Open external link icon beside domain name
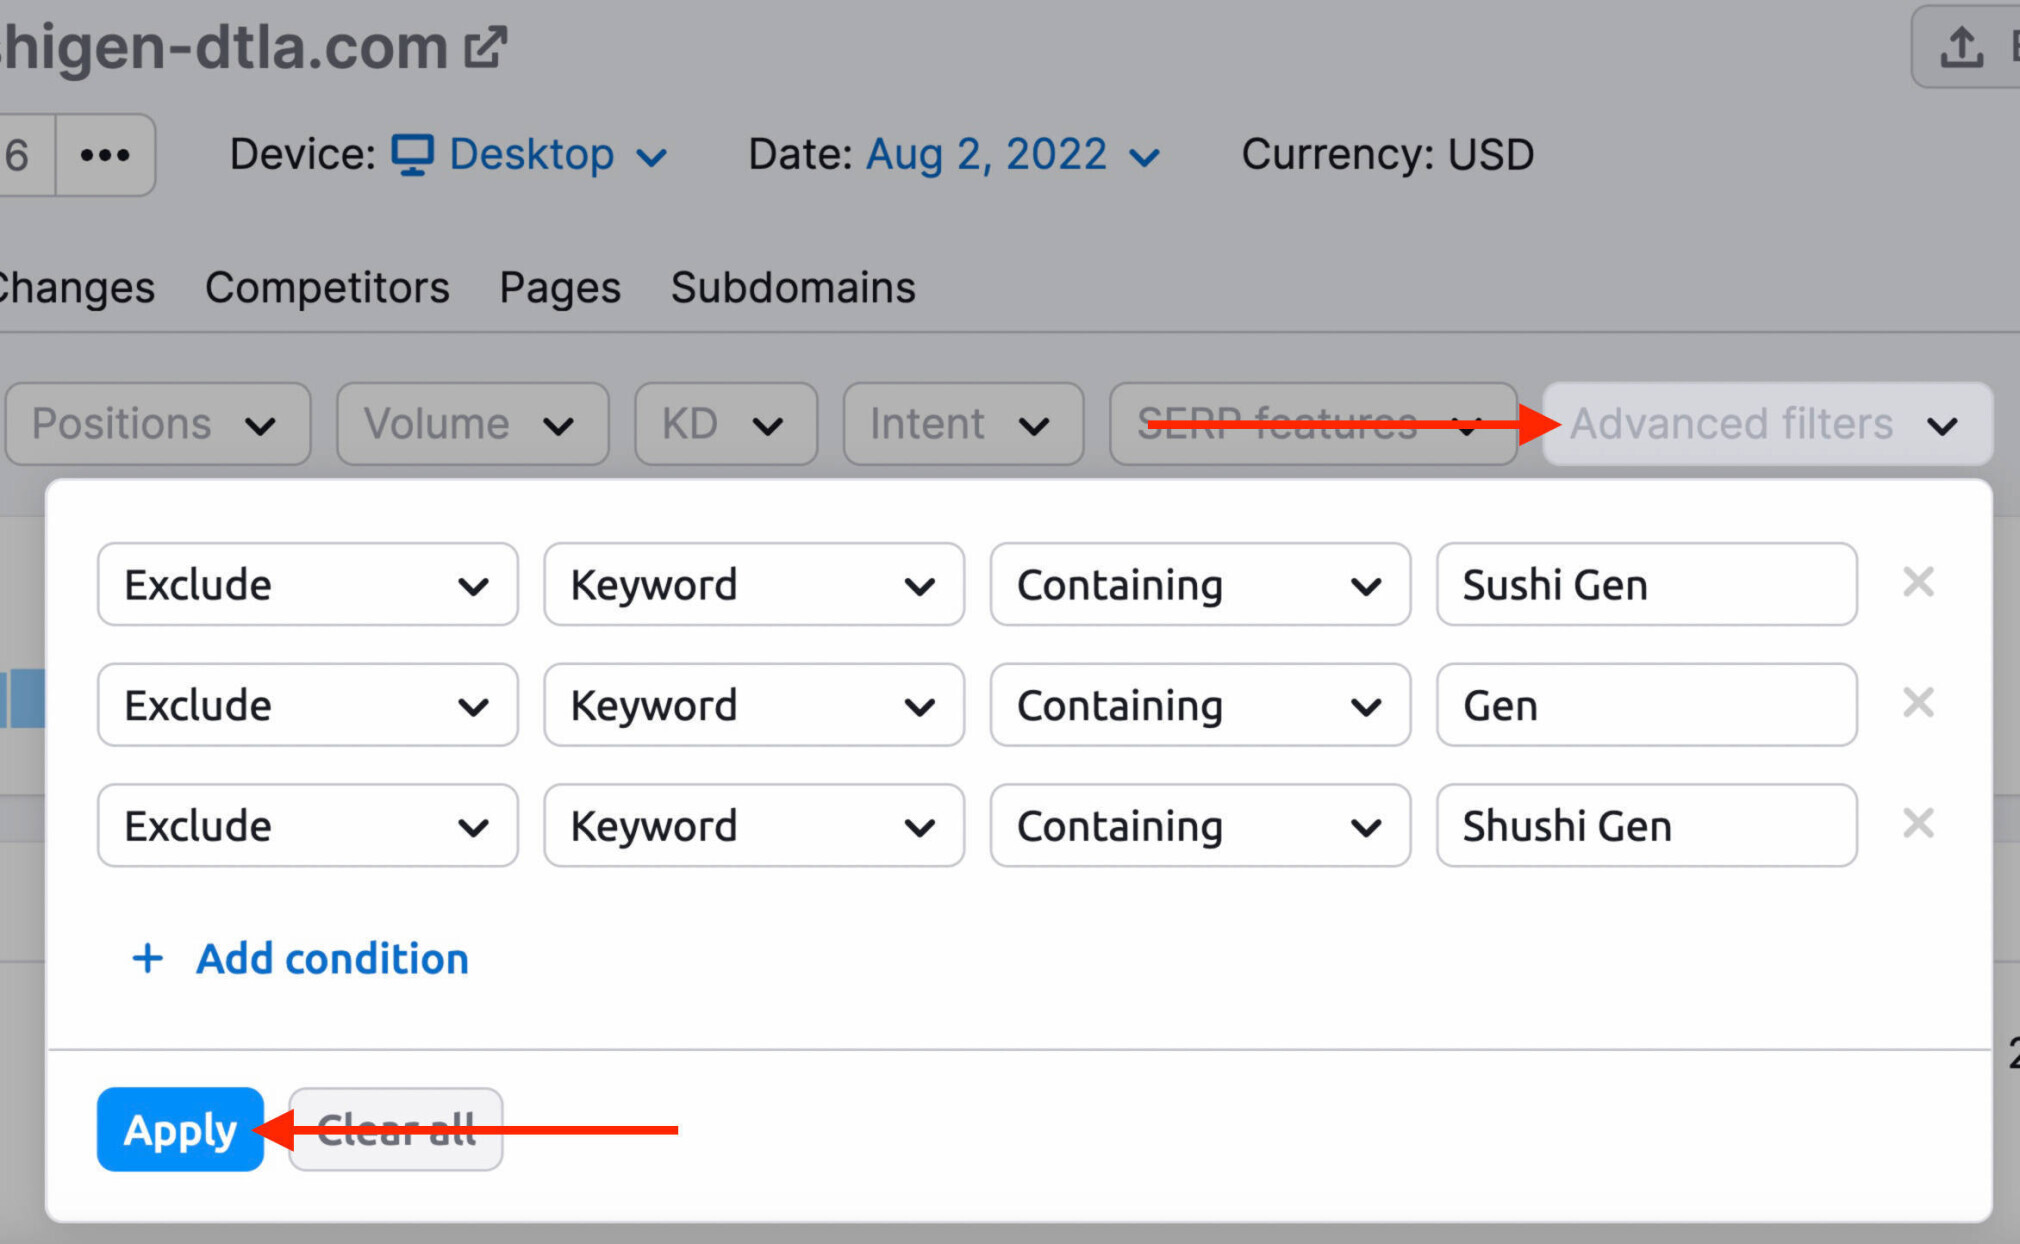This screenshot has height=1244, width=2020. [486, 47]
